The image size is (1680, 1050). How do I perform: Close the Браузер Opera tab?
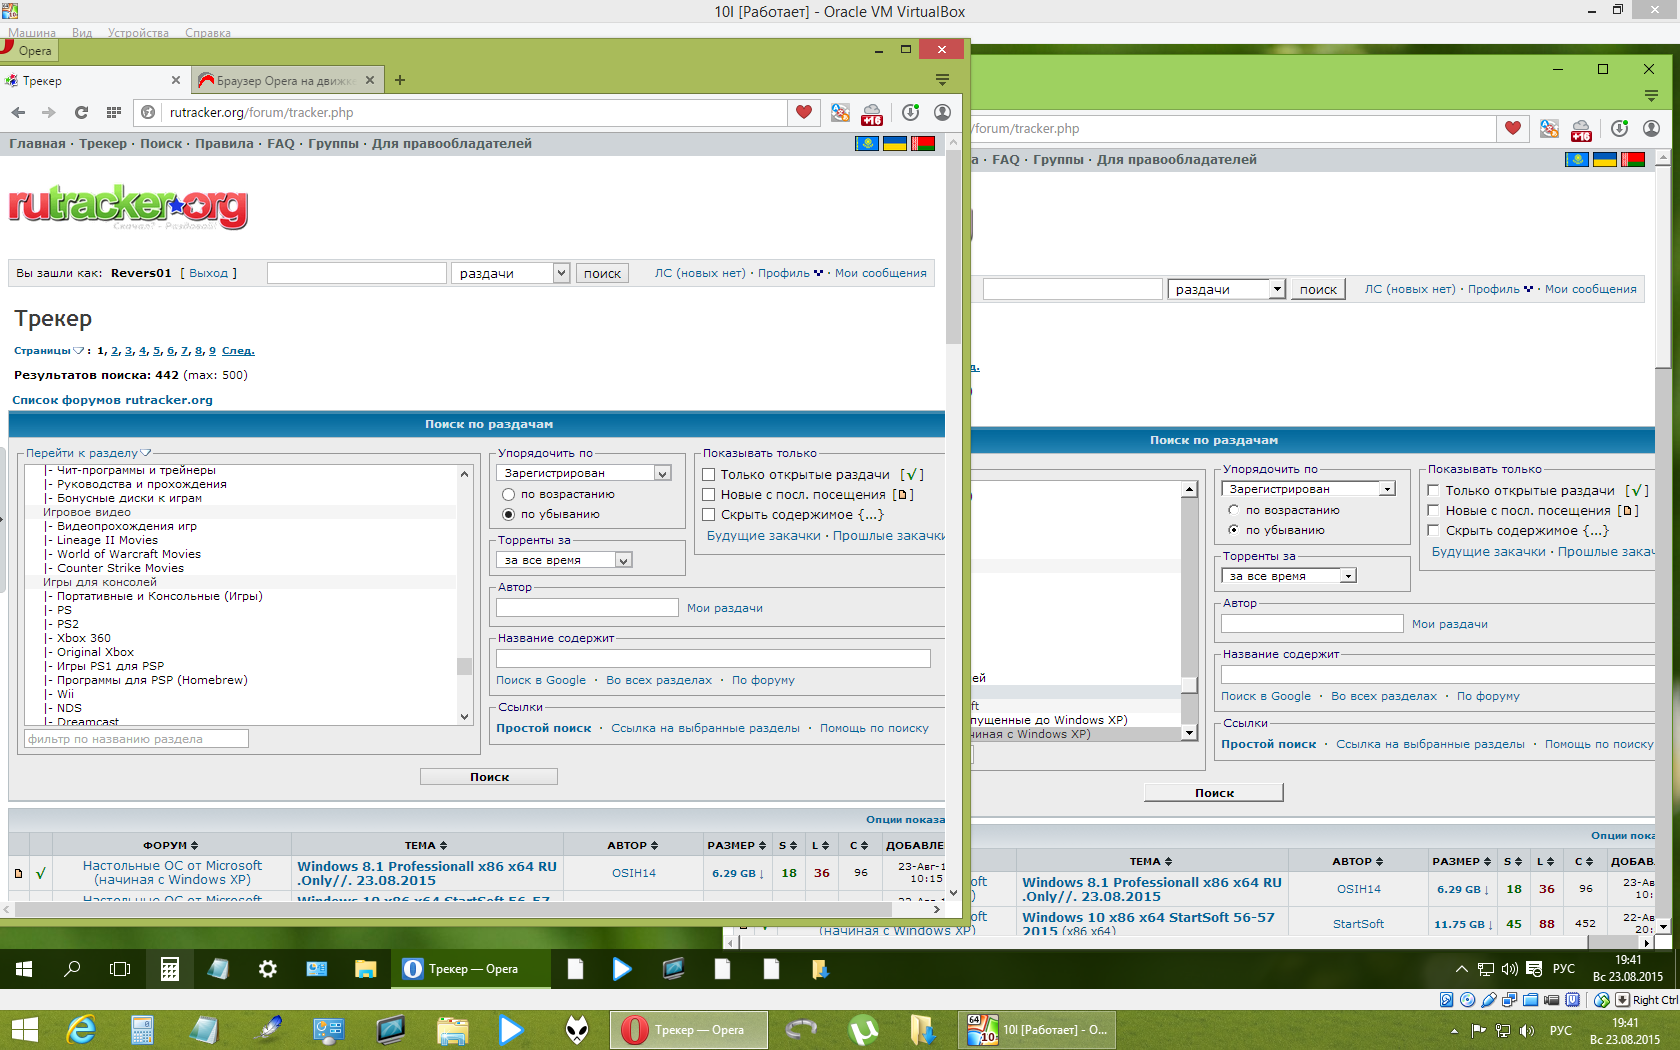click(370, 80)
